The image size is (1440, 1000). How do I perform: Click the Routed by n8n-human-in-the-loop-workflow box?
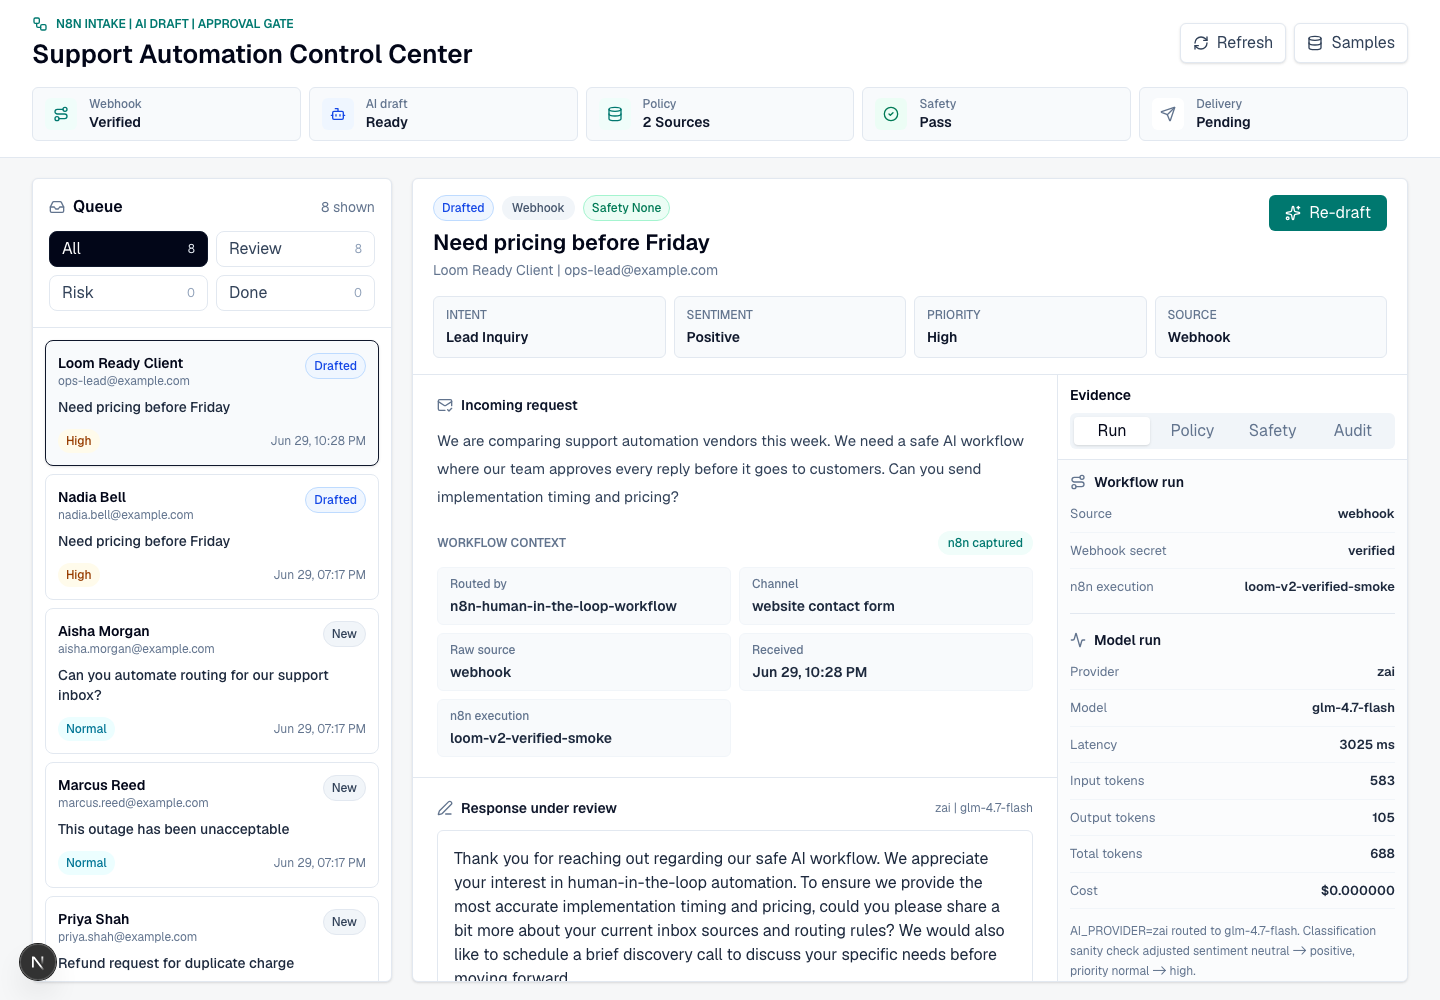pyautogui.click(x=584, y=596)
